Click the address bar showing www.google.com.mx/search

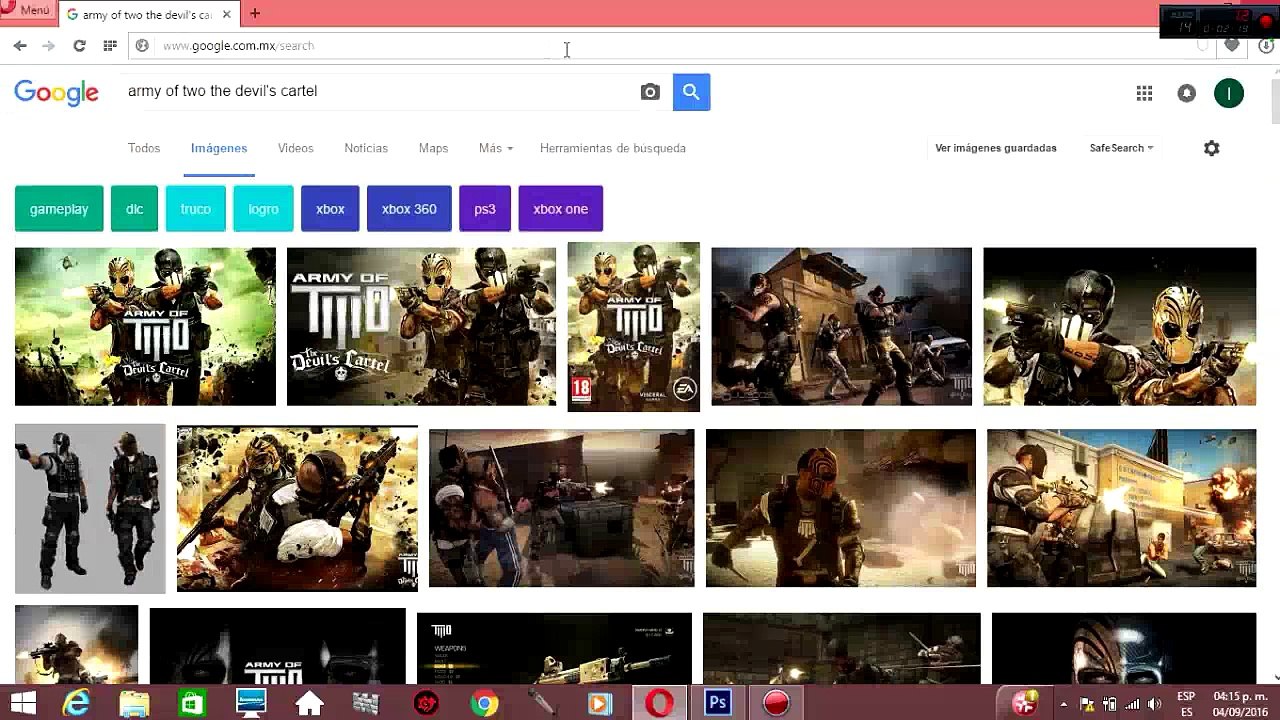660,46
